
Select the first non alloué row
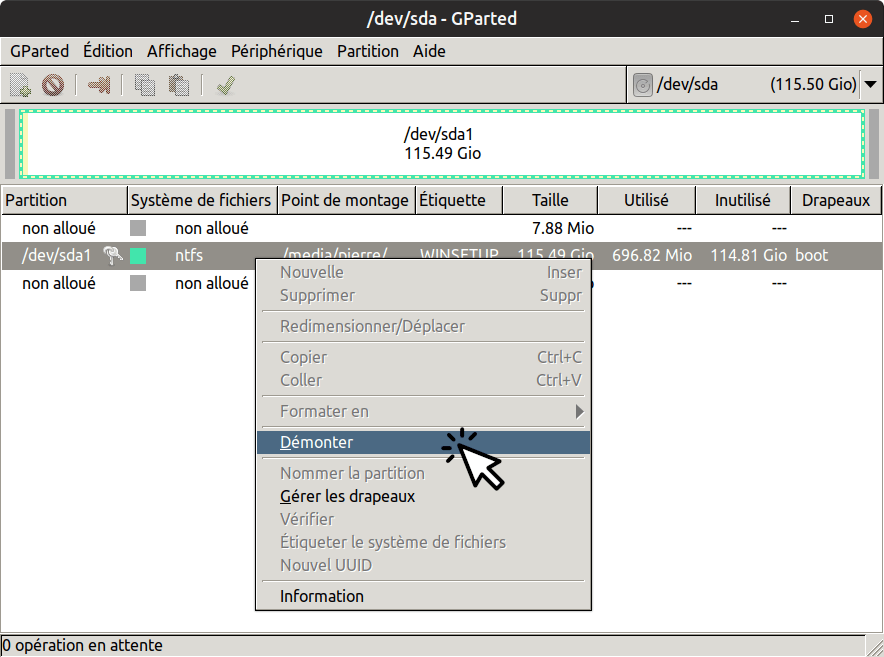tap(442, 228)
